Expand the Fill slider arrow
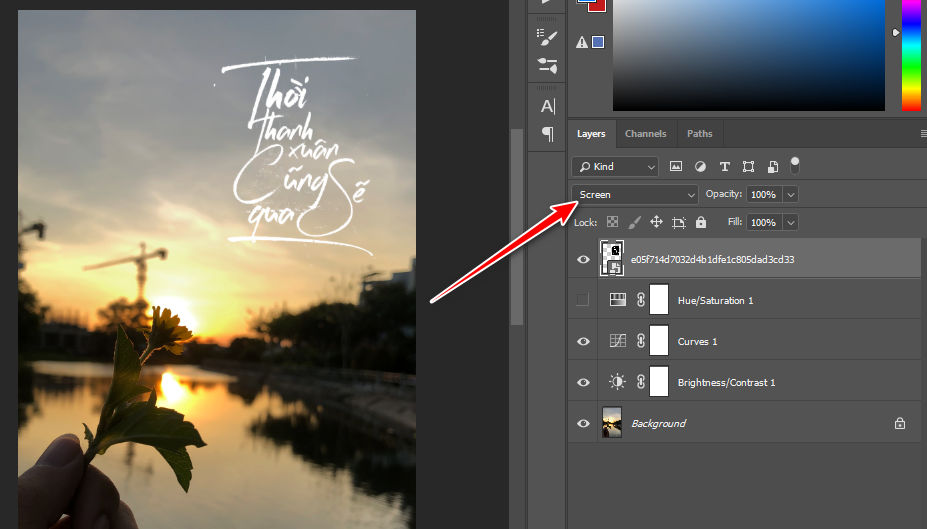The image size is (927, 529). click(790, 222)
